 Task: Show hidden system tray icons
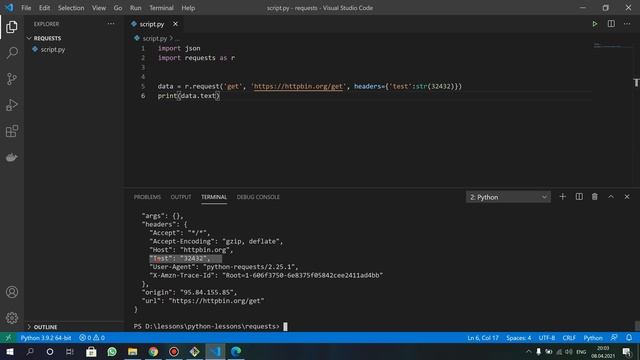528,351
